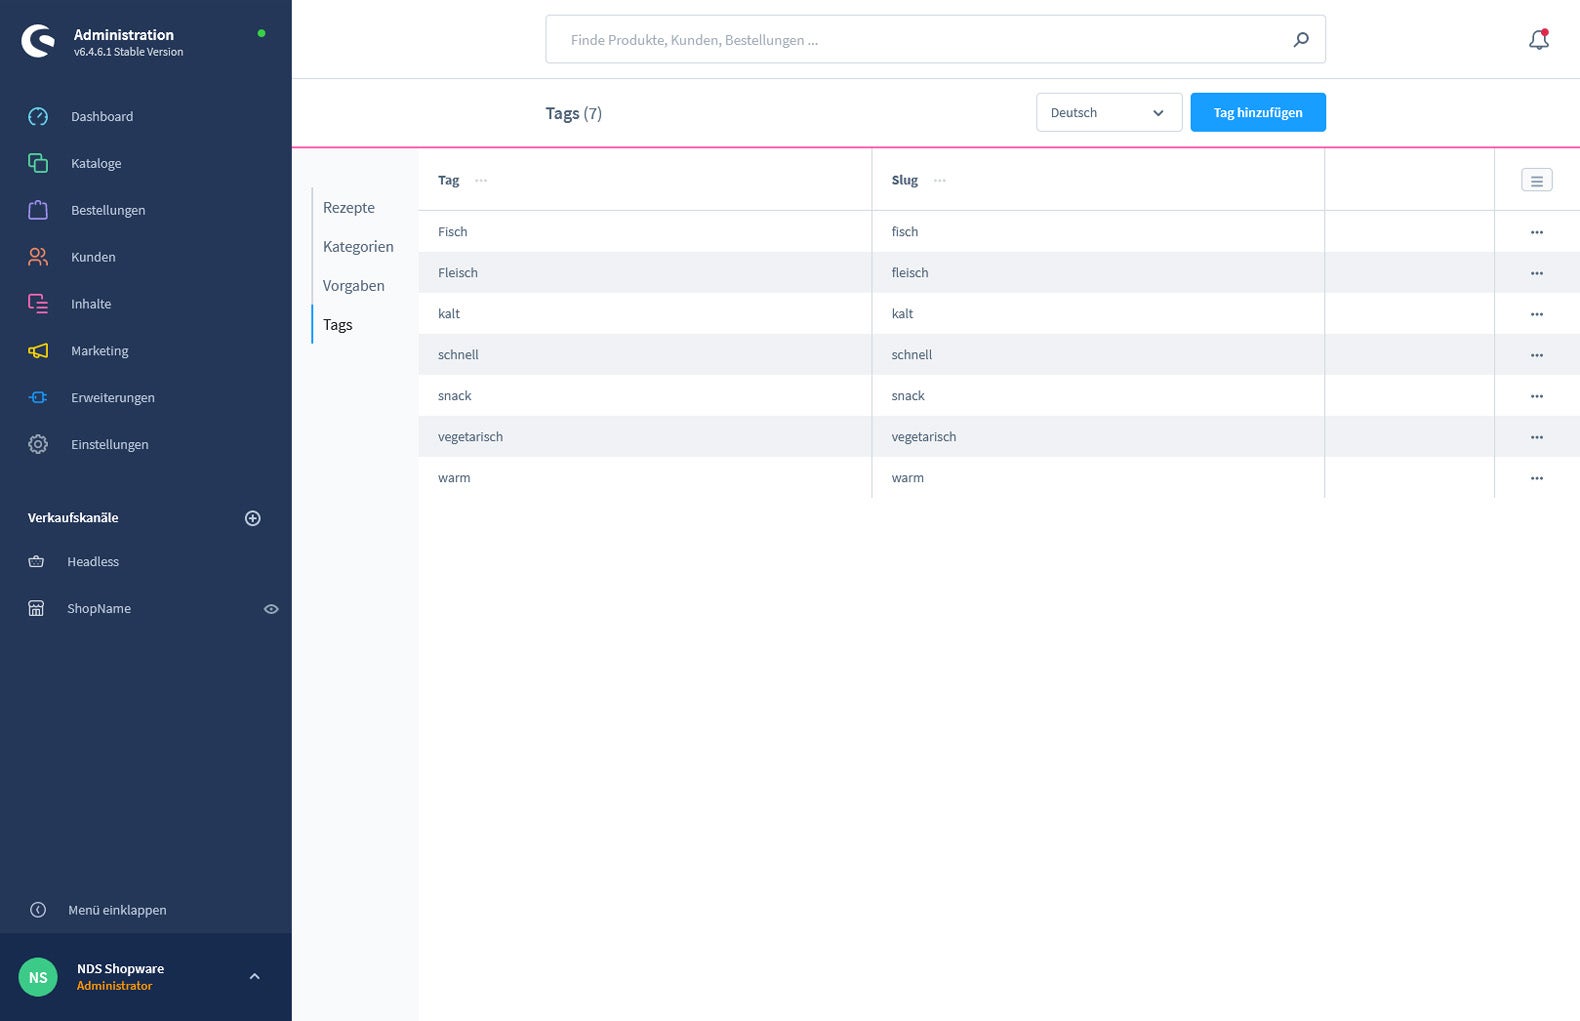Click the schnell slug cell
The height and width of the screenshot is (1021, 1580).
click(1098, 355)
